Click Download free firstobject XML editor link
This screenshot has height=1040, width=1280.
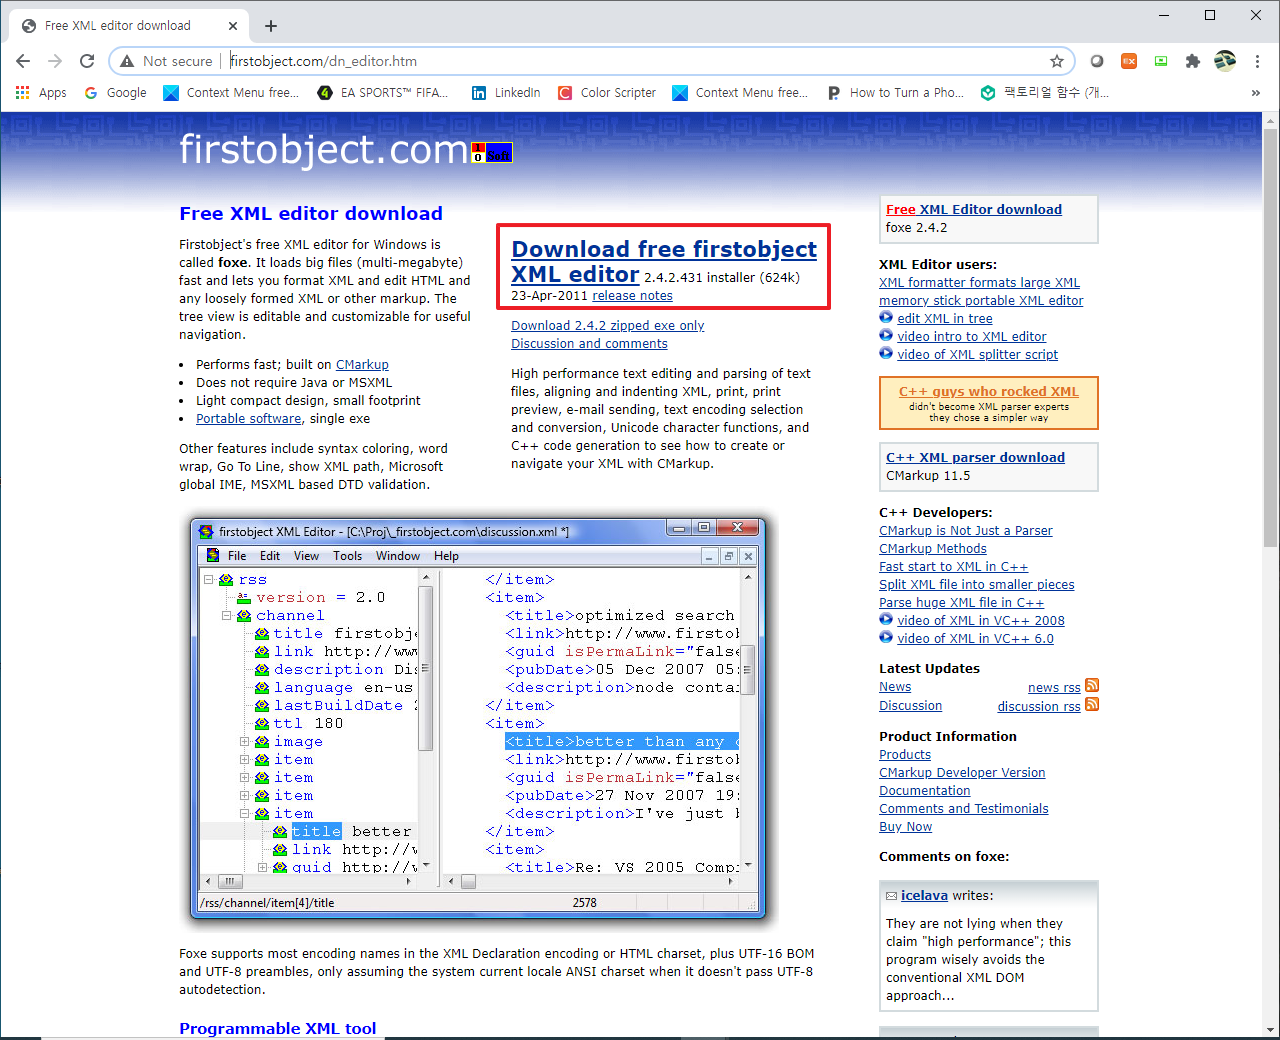point(664,261)
